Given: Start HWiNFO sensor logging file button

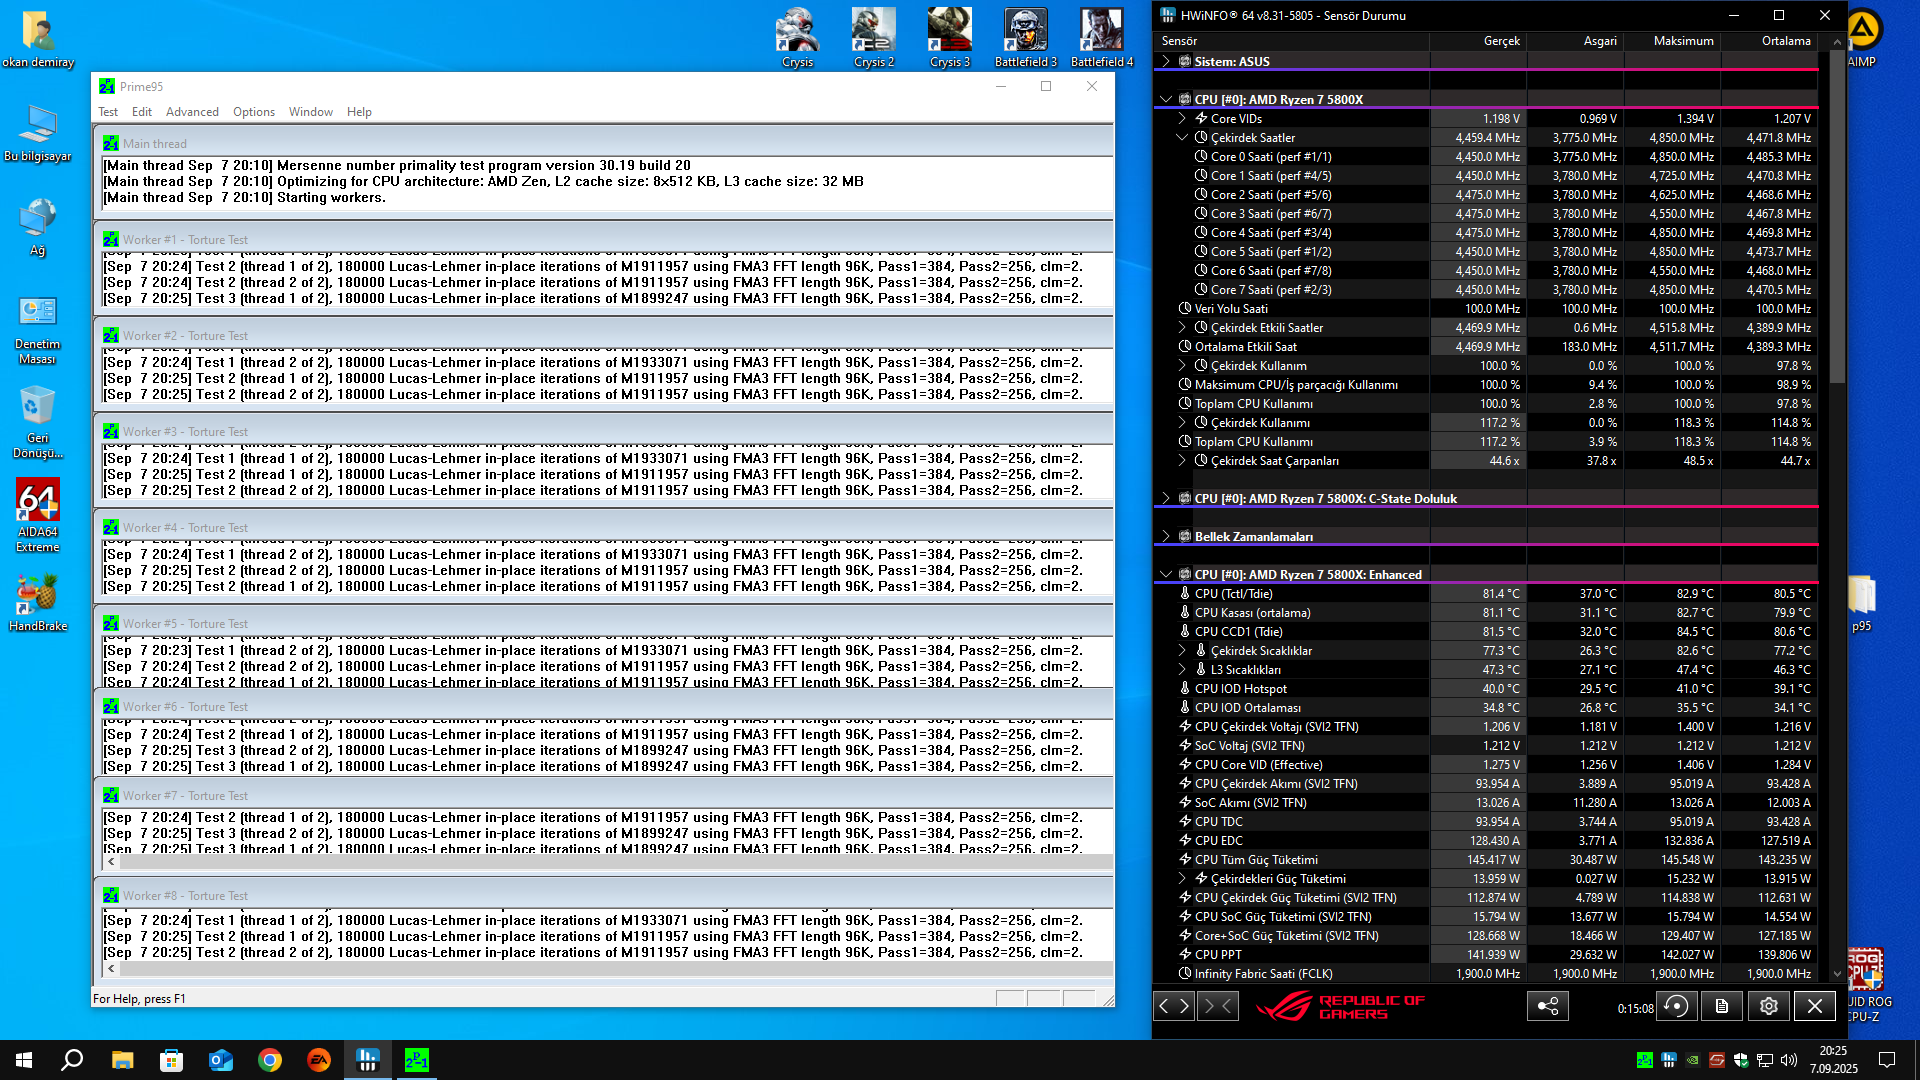Looking at the screenshot, I should pyautogui.click(x=1722, y=1006).
